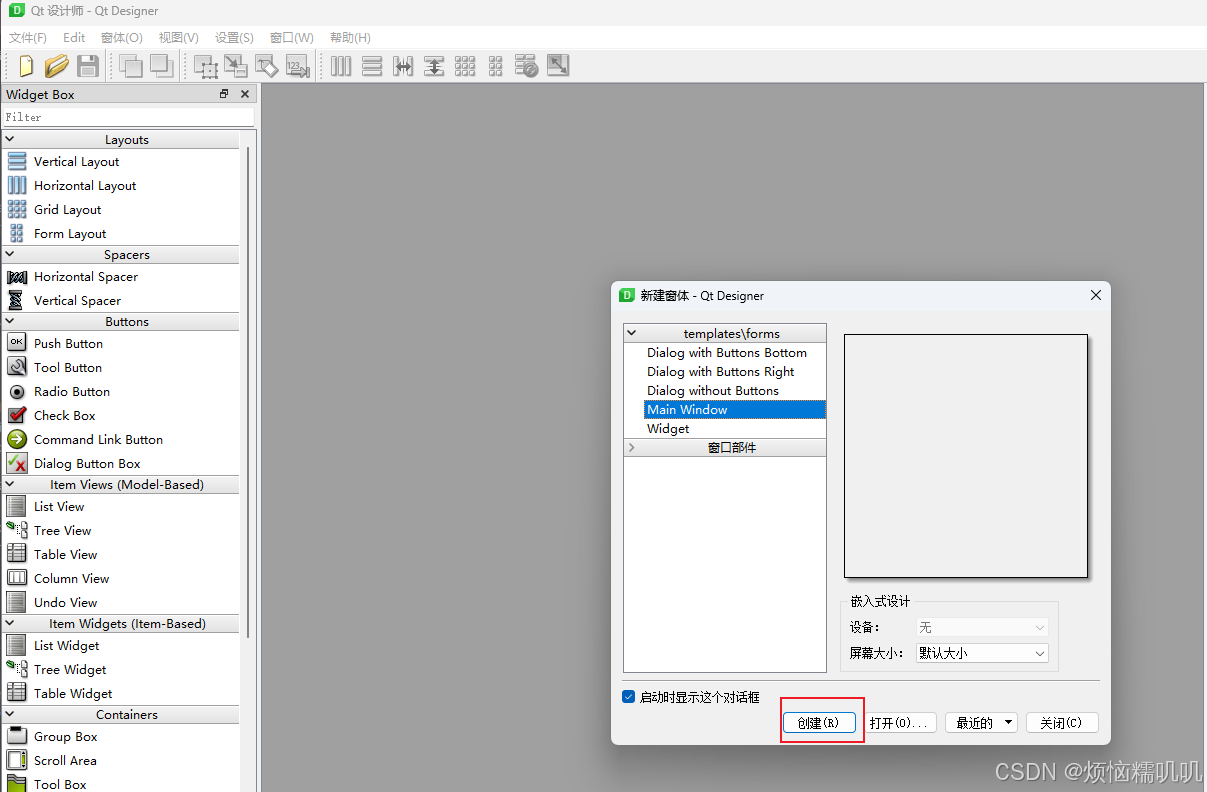
Task: Click the 创建(R) button
Action: (x=821, y=722)
